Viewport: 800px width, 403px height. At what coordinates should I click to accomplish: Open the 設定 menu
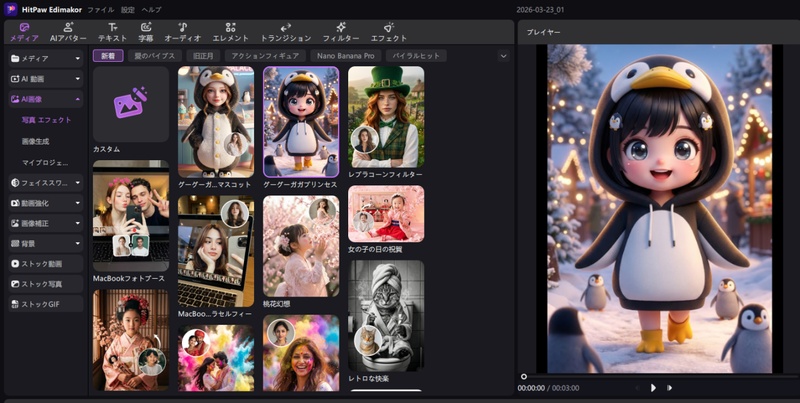[128, 10]
